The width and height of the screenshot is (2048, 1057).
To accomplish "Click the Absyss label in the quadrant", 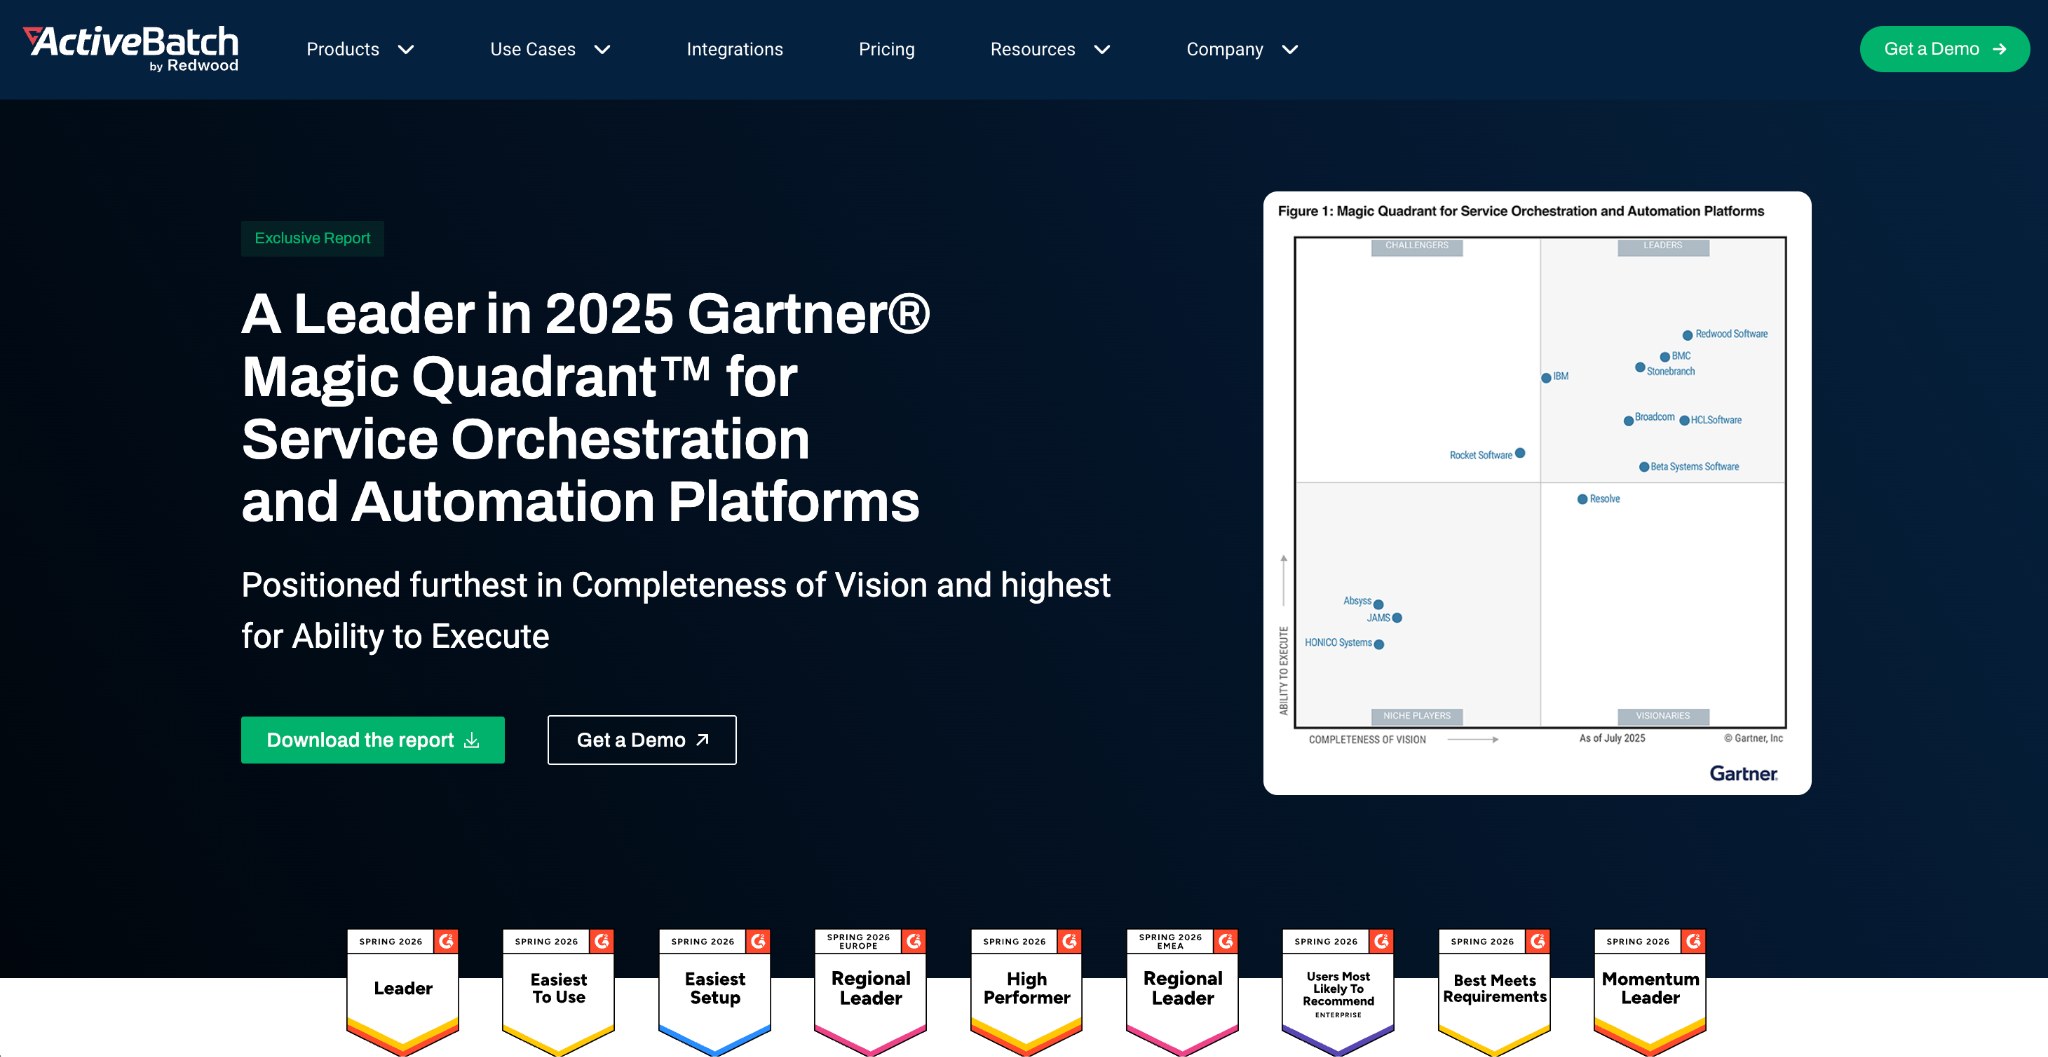I will coord(1357,601).
